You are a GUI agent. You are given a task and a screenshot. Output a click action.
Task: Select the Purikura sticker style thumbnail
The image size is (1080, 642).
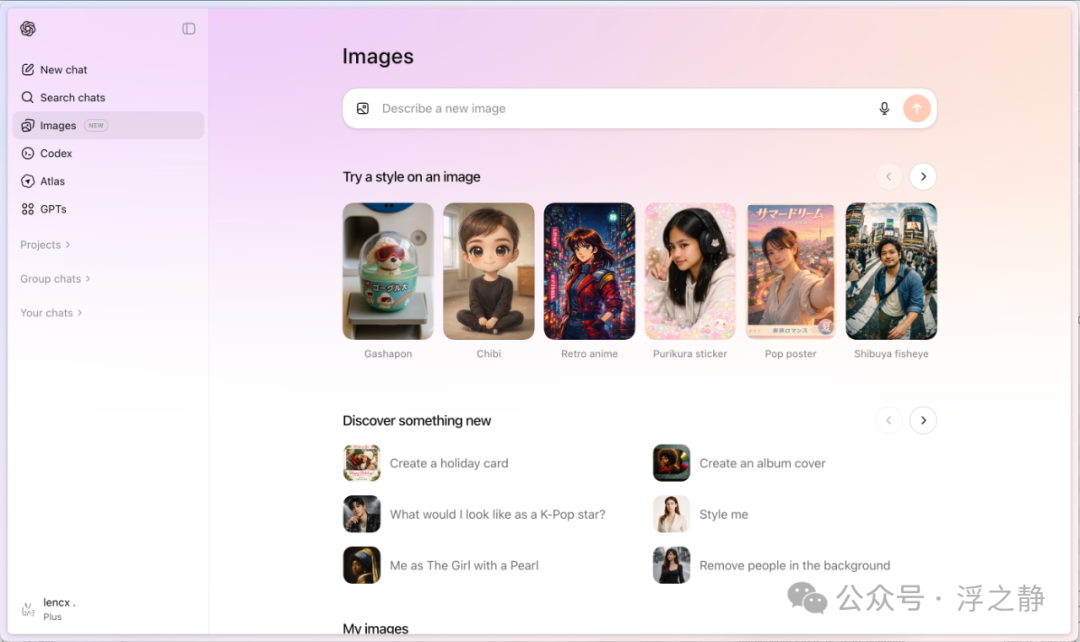point(690,271)
